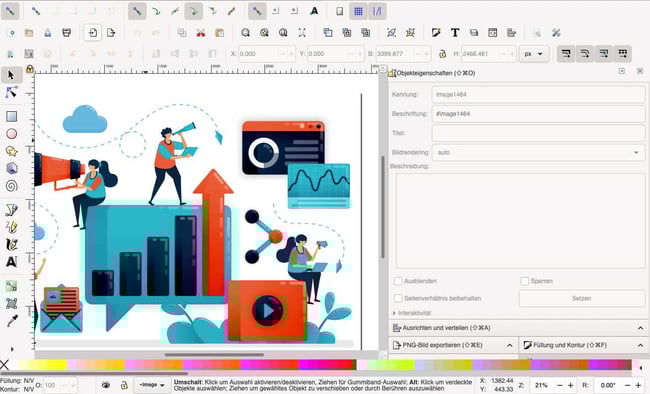Decrease zoom with minus button
The height and width of the screenshot is (394, 650).
[x=560, y=385]
